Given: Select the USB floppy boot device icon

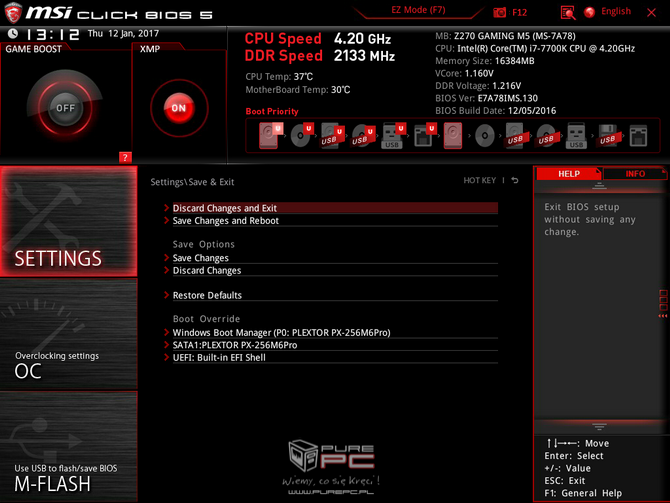Looking at the screenshot, I should tap(607, 135).
